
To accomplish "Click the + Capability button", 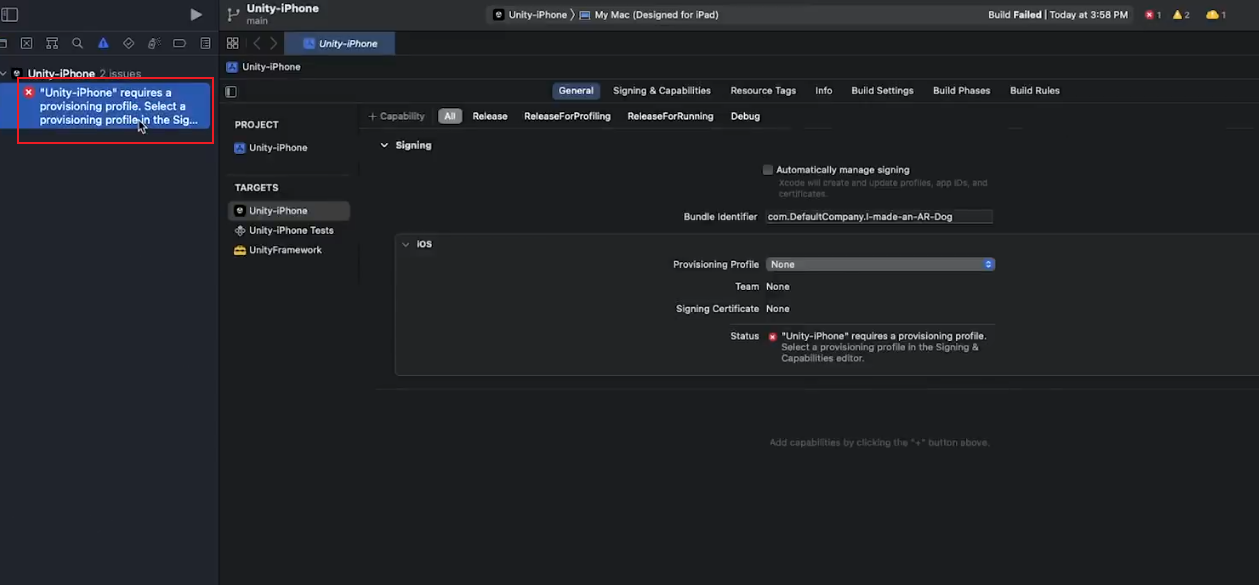I will click(x=397, y=116).
